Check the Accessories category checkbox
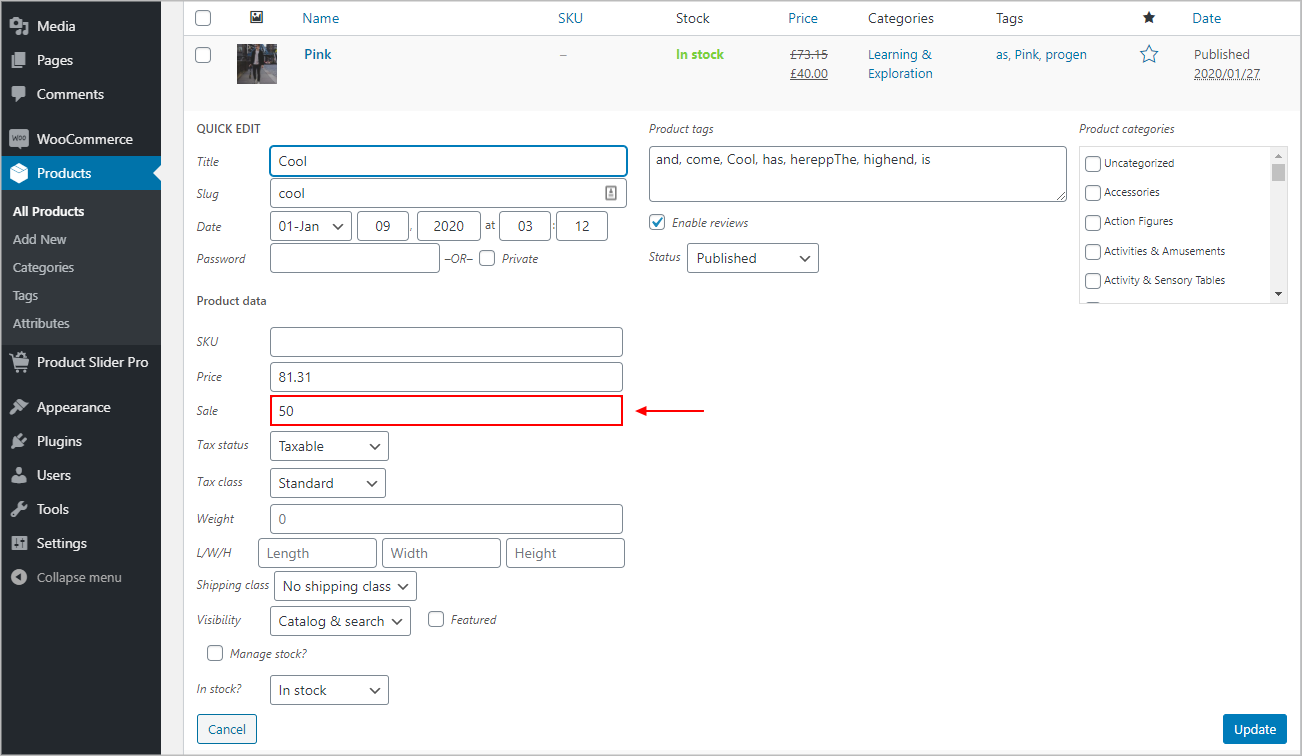Viewport: 1302px width, 756px height. point(1093,192)
